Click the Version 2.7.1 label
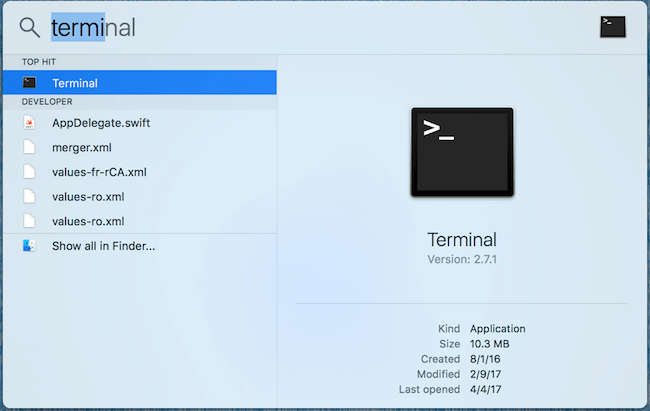 coord(461,260)
